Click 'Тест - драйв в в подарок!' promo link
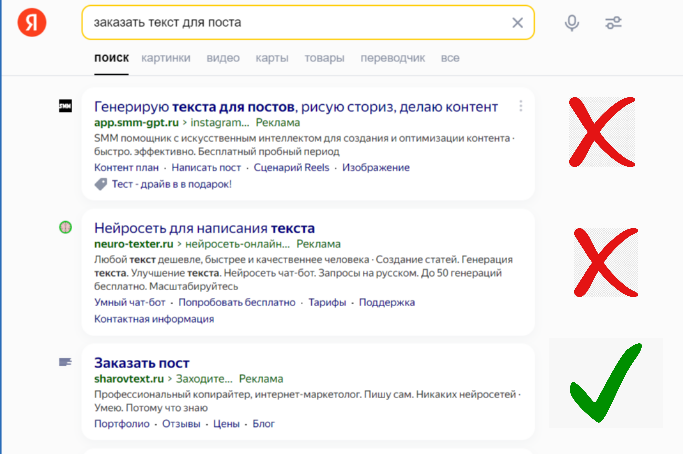This screenshot has width=683, height=454. point(172,184)
